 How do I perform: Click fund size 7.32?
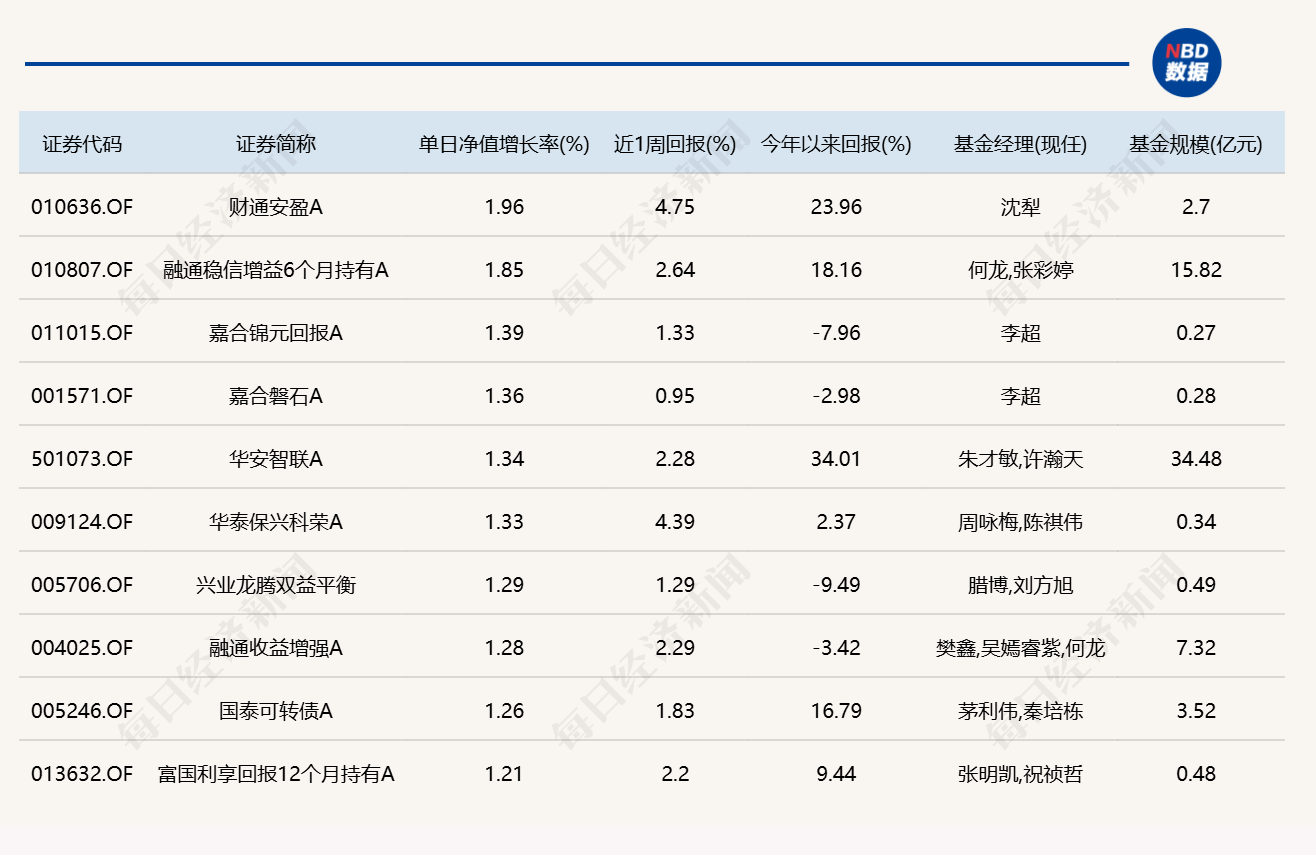(1196, 648)
